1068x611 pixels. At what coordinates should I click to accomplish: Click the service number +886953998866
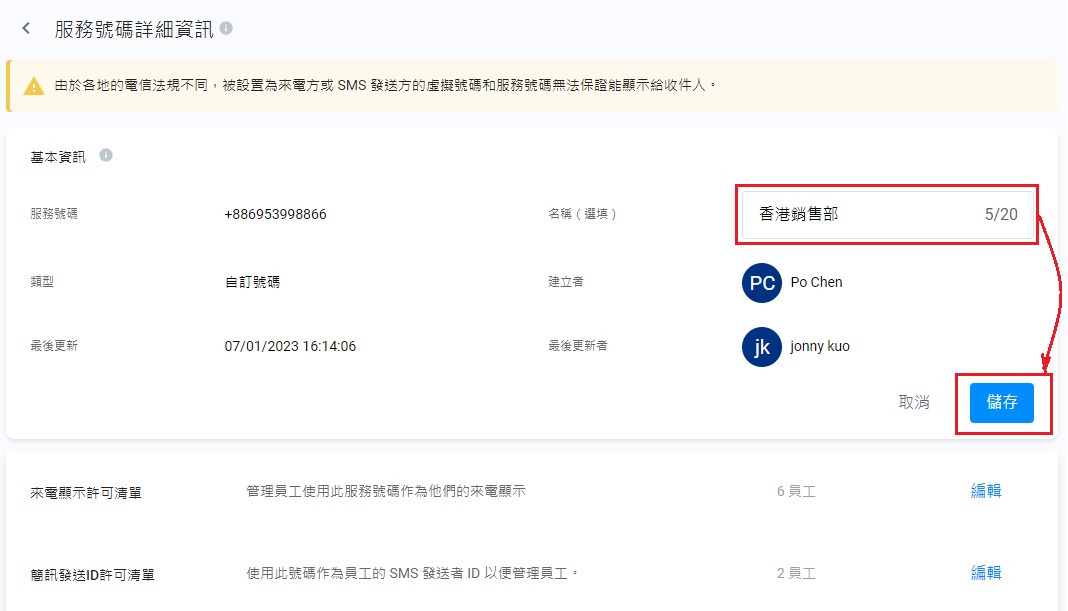click(275, 214)
